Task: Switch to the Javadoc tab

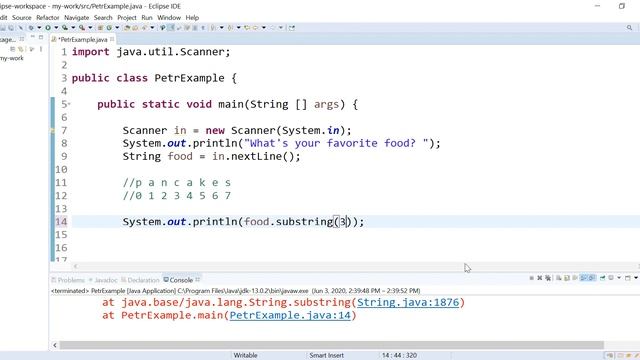Action: click(103, 280)
